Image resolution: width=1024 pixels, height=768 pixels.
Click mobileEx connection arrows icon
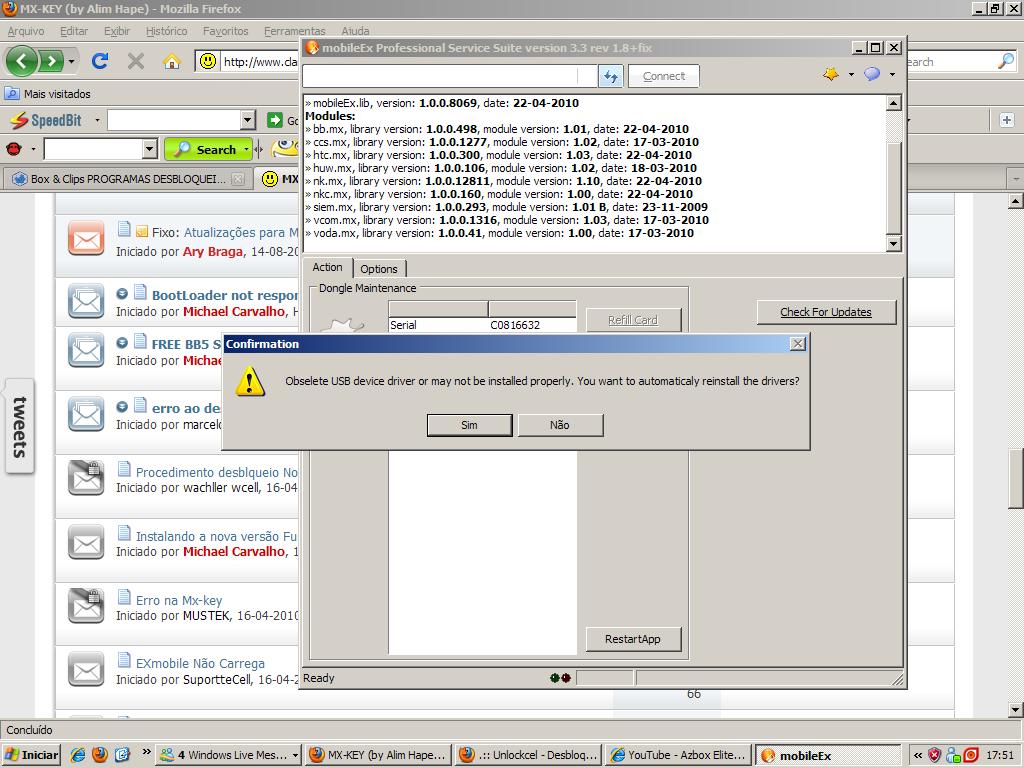tap(611, 76)
